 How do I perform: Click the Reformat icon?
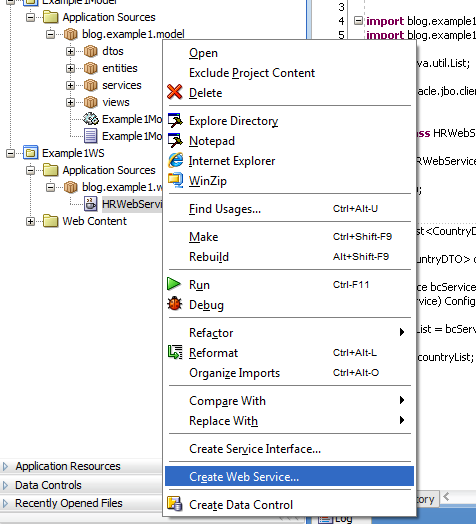175,352
